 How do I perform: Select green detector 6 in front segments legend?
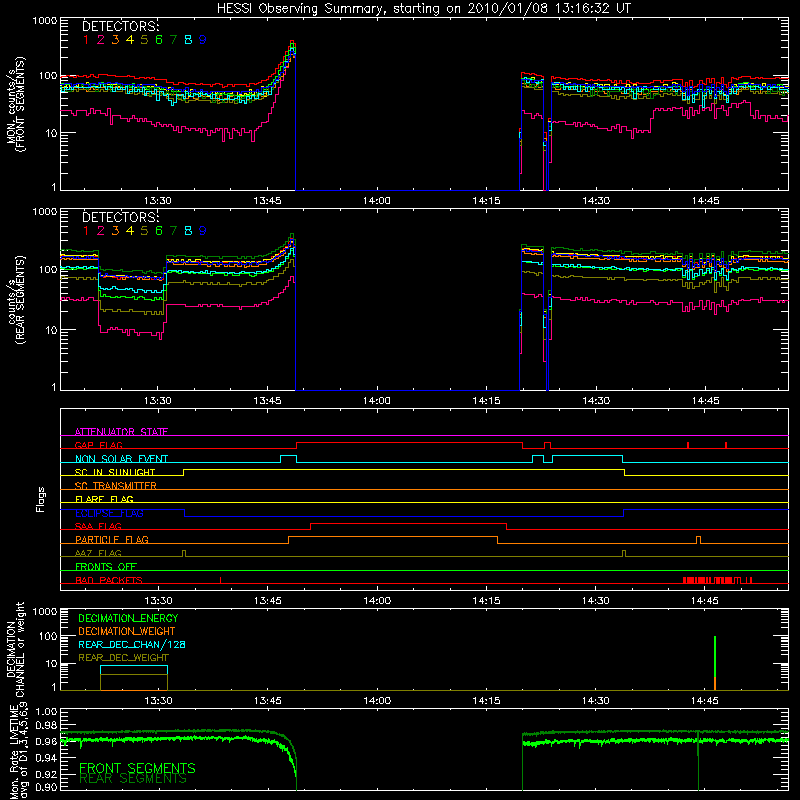pos(159,40)
